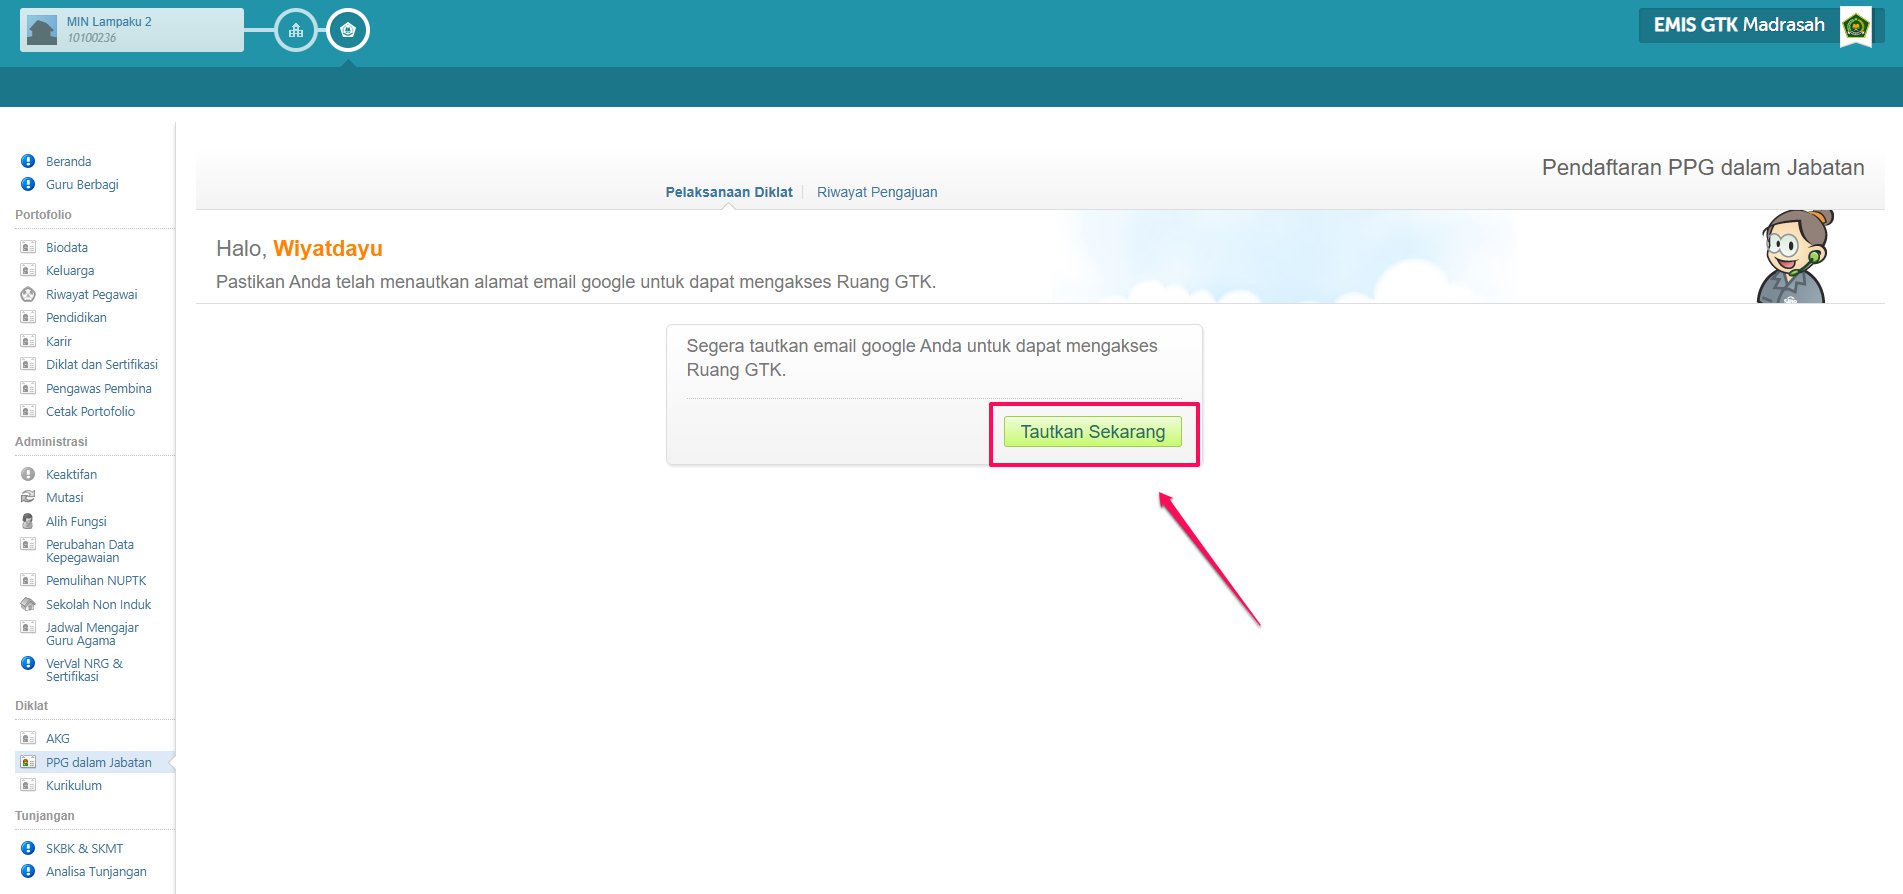Click the Perubahan Data Kepegawaian icon

click(x=28, y=544)
